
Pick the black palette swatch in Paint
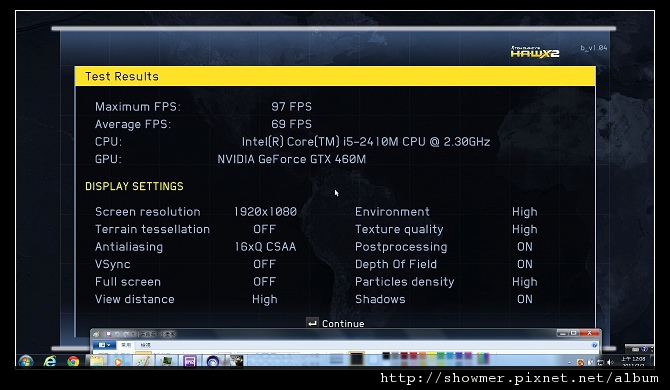click(x=386, y=355)
